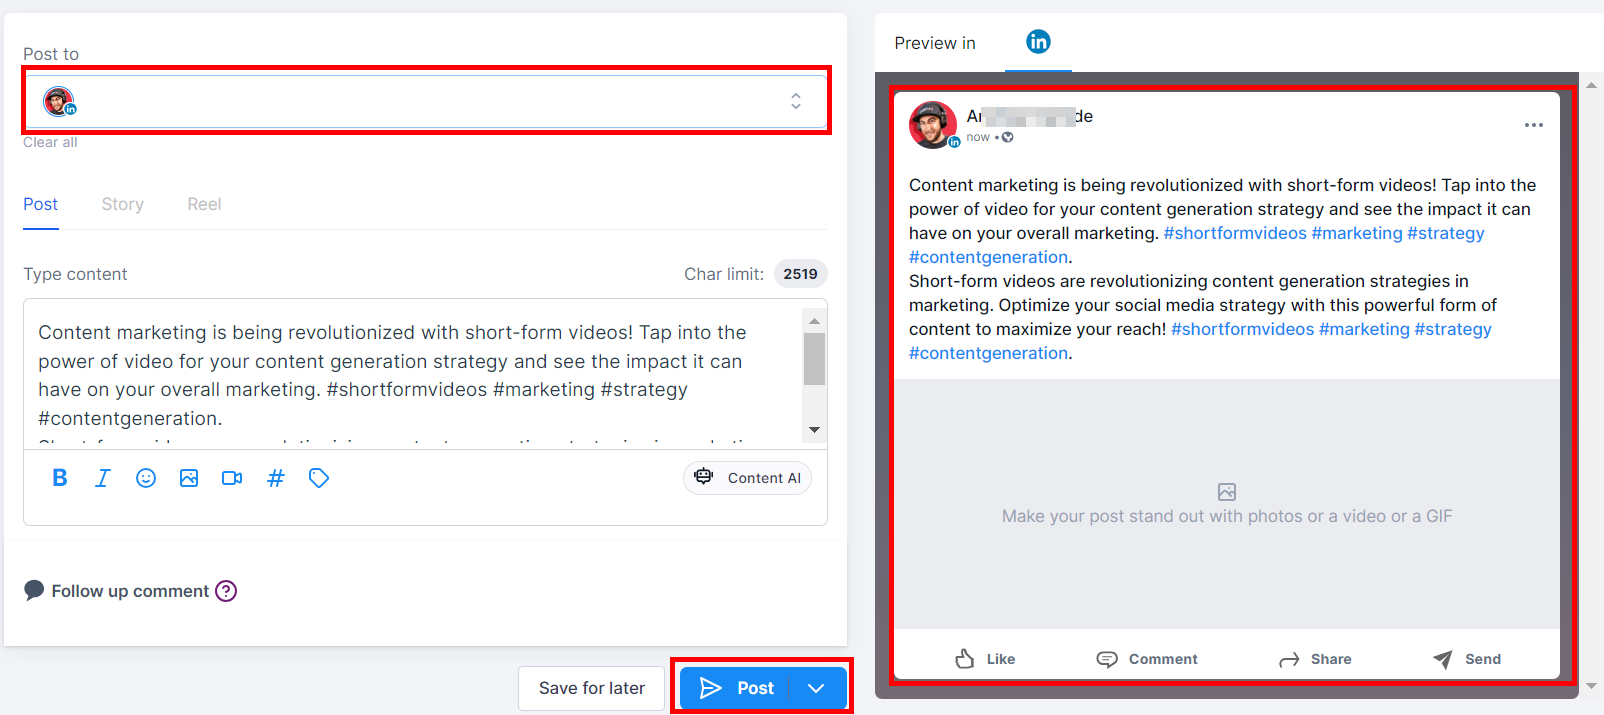
Task: Open the emoji picker
Action: click(146, 478)
